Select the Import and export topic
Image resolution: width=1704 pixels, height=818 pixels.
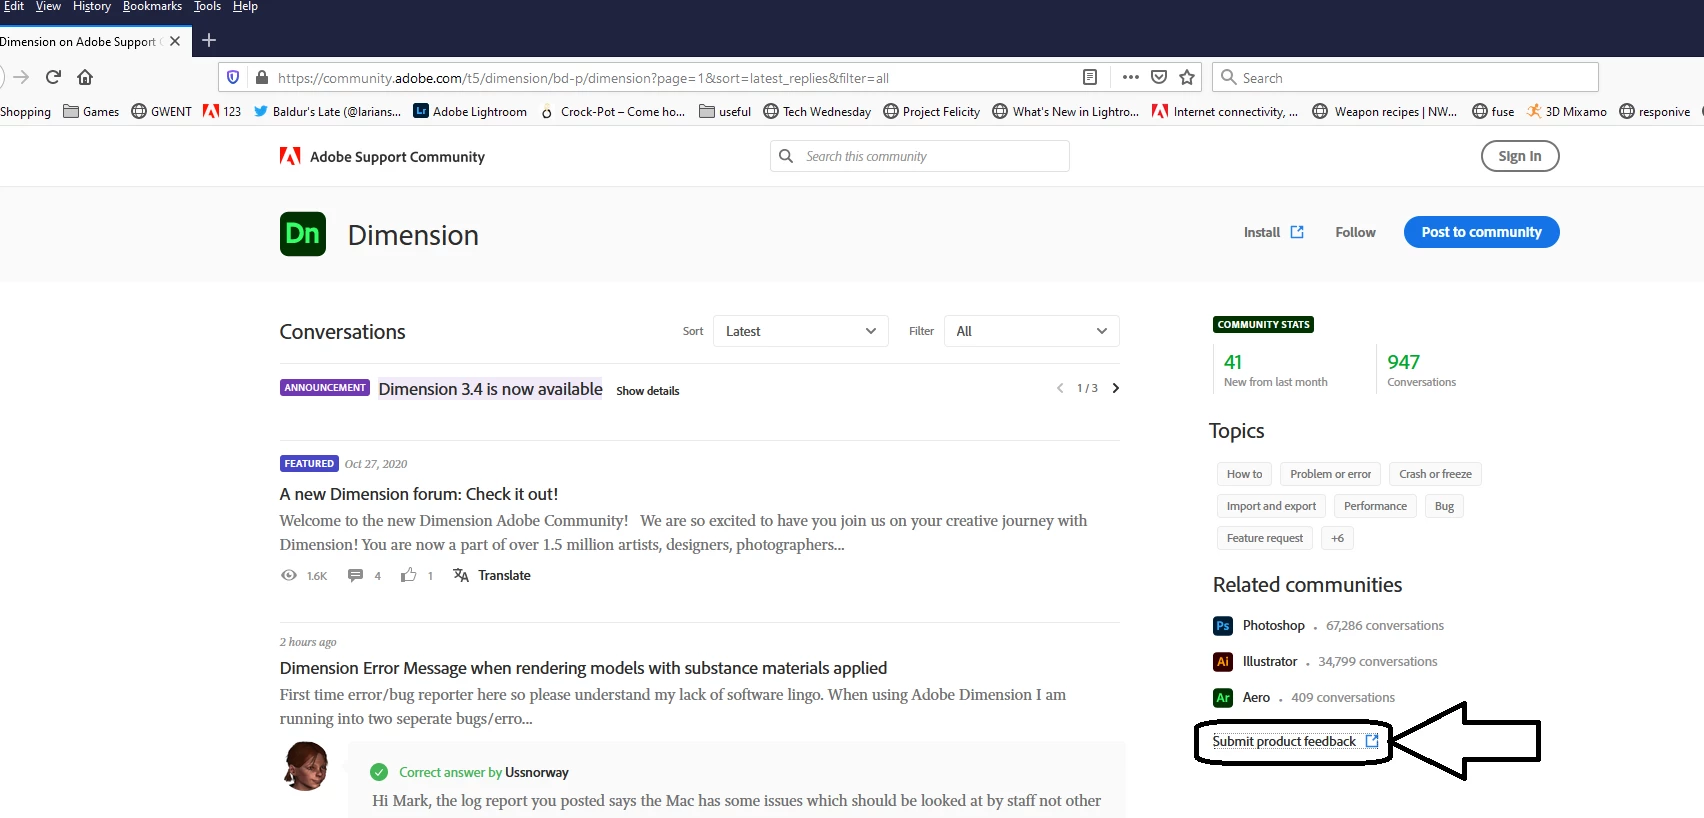pos(1271,506)
